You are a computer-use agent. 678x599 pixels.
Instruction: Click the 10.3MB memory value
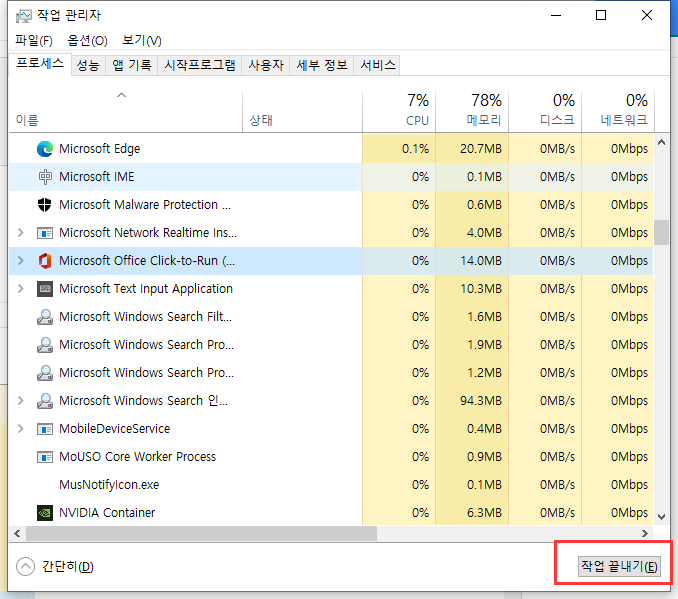tap(481, 289)
